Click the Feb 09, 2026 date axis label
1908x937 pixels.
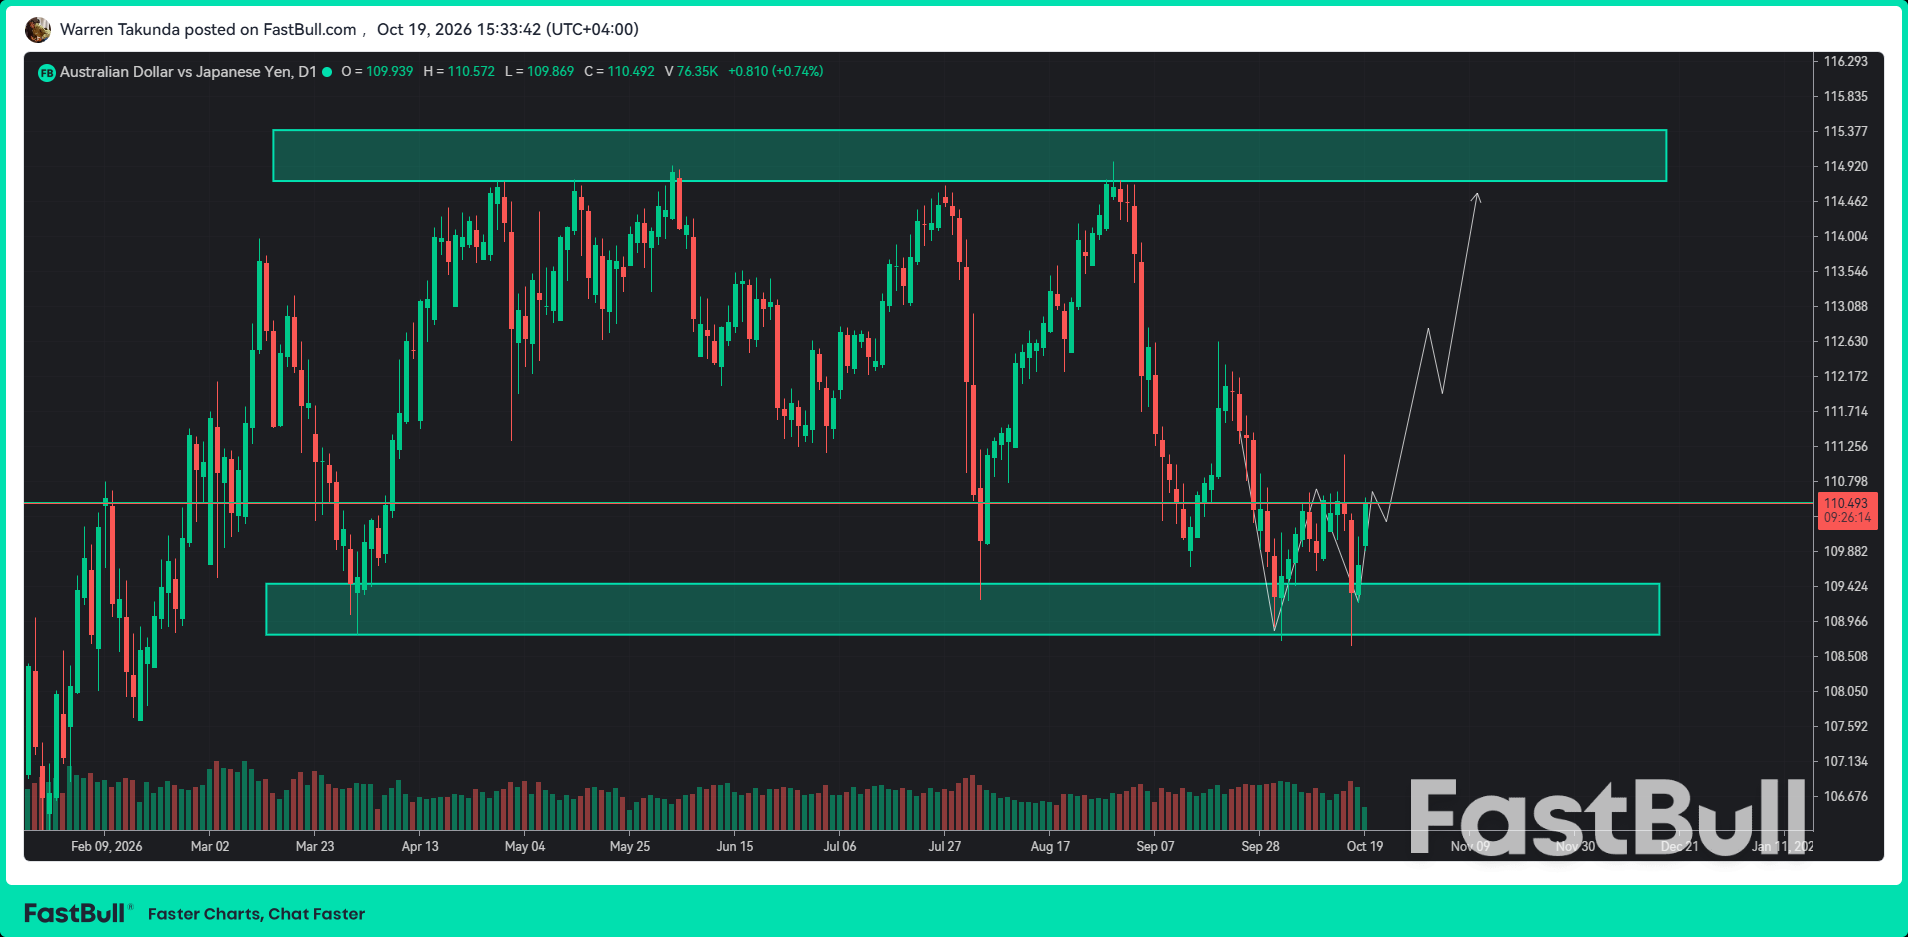tap(107, 846)
